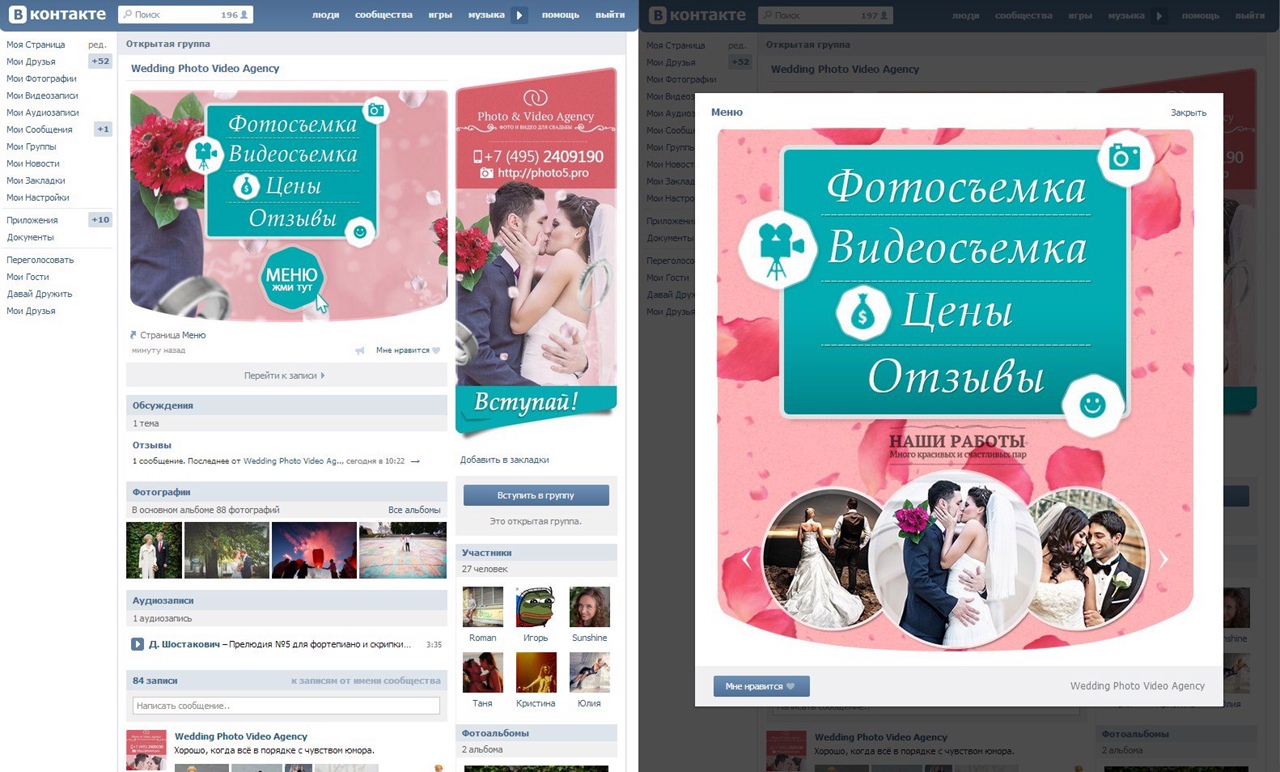Click the Написать сообщение input field
The width and height of the screenshot is (1280, 772).
286,706
